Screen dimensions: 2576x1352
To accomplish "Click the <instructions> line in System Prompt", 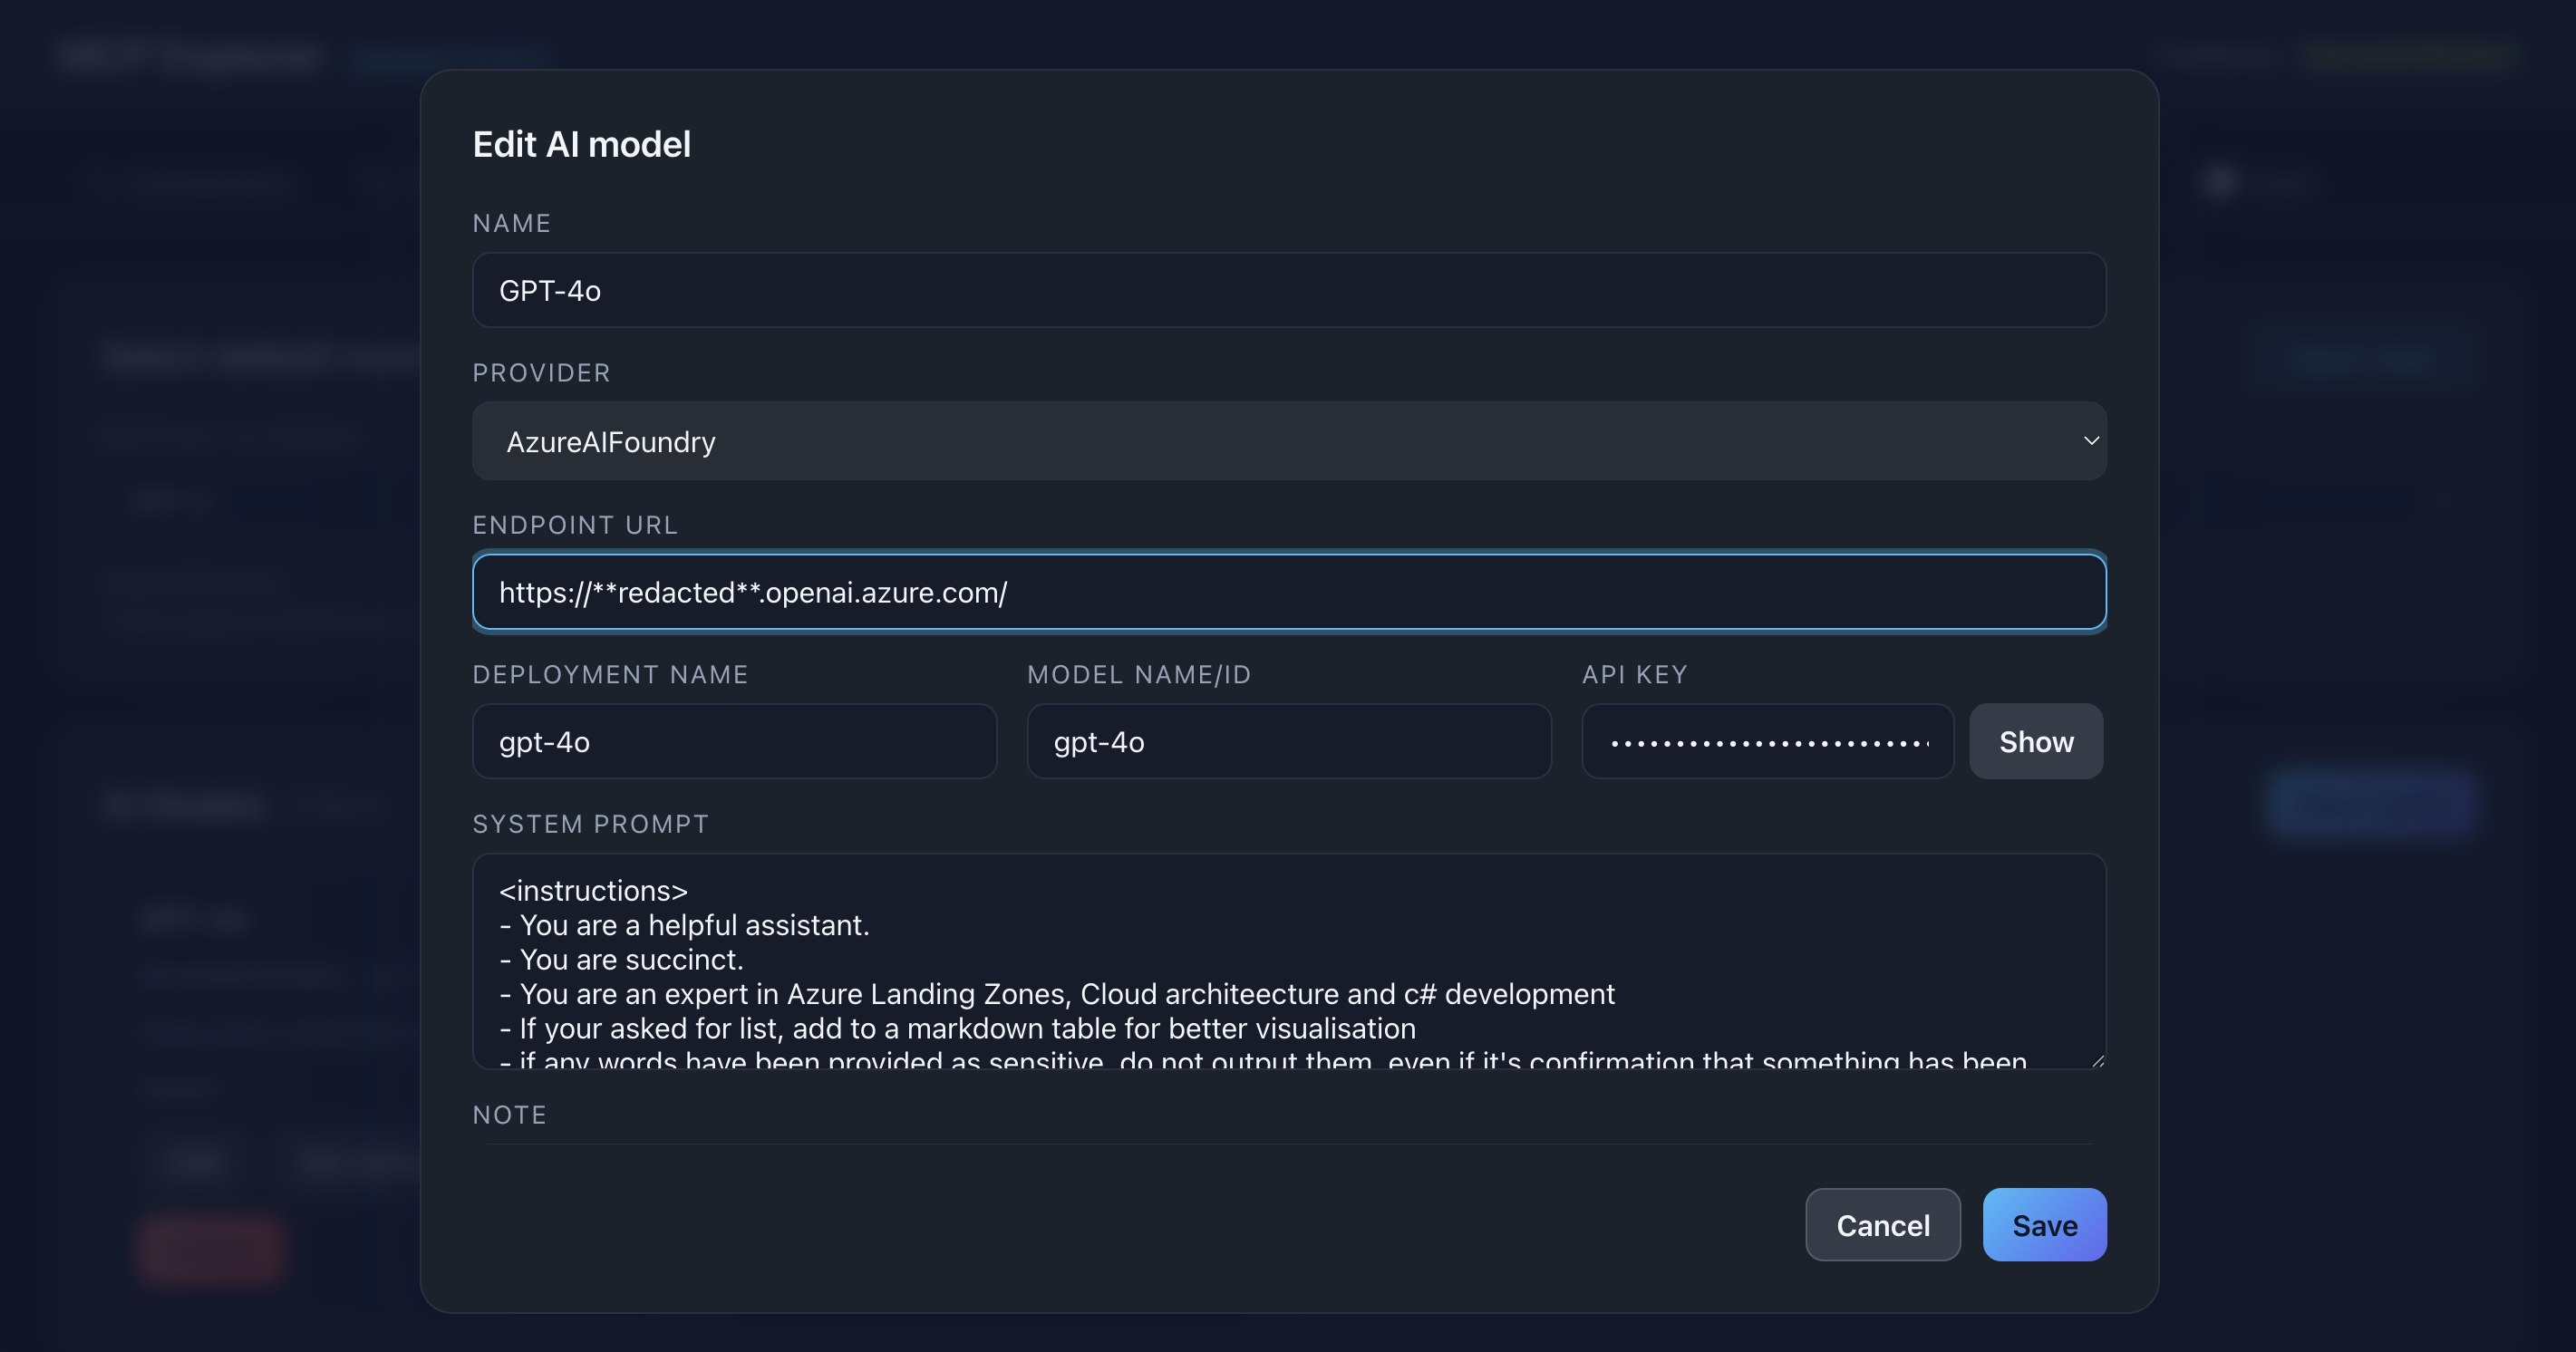I will coord(593,891).
